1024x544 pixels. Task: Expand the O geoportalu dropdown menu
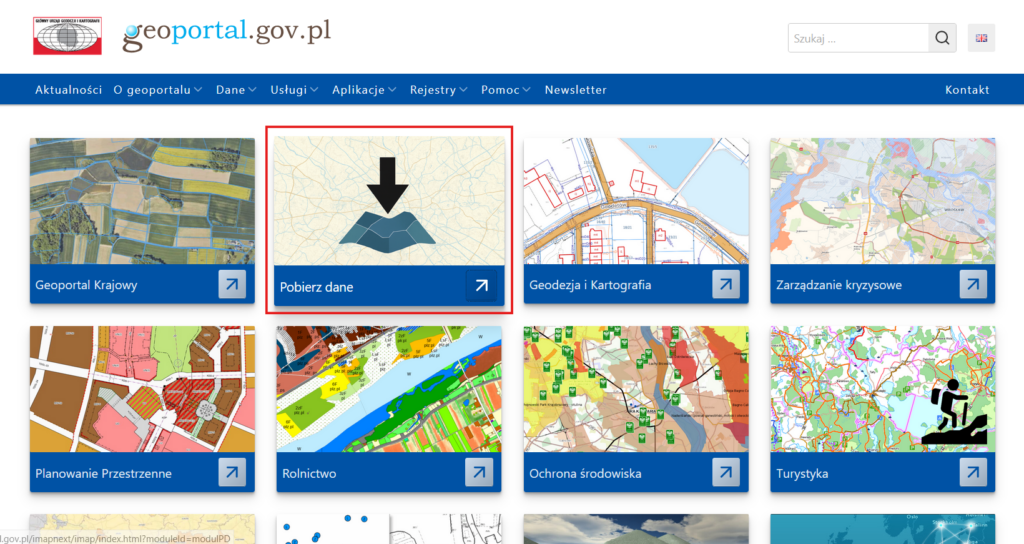[x=157, y=90]
